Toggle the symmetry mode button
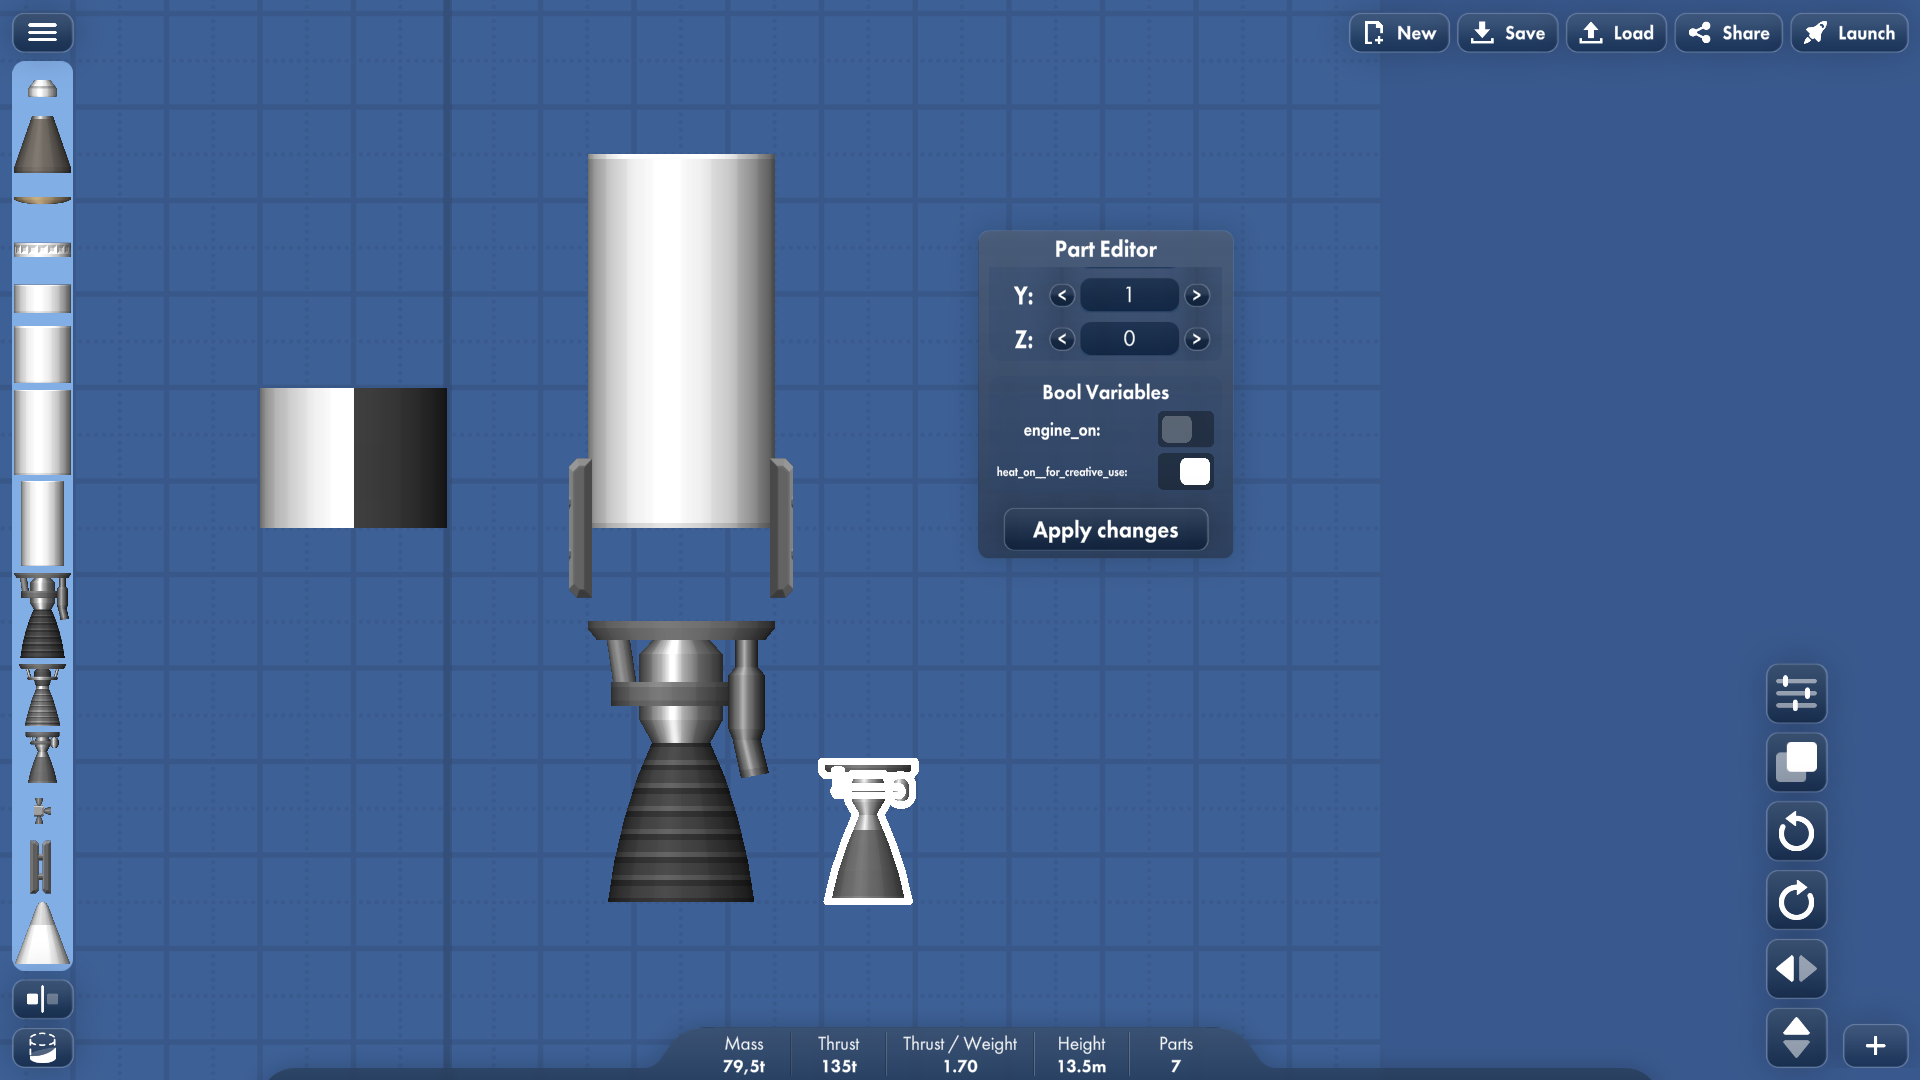 (x=42, y=999)
